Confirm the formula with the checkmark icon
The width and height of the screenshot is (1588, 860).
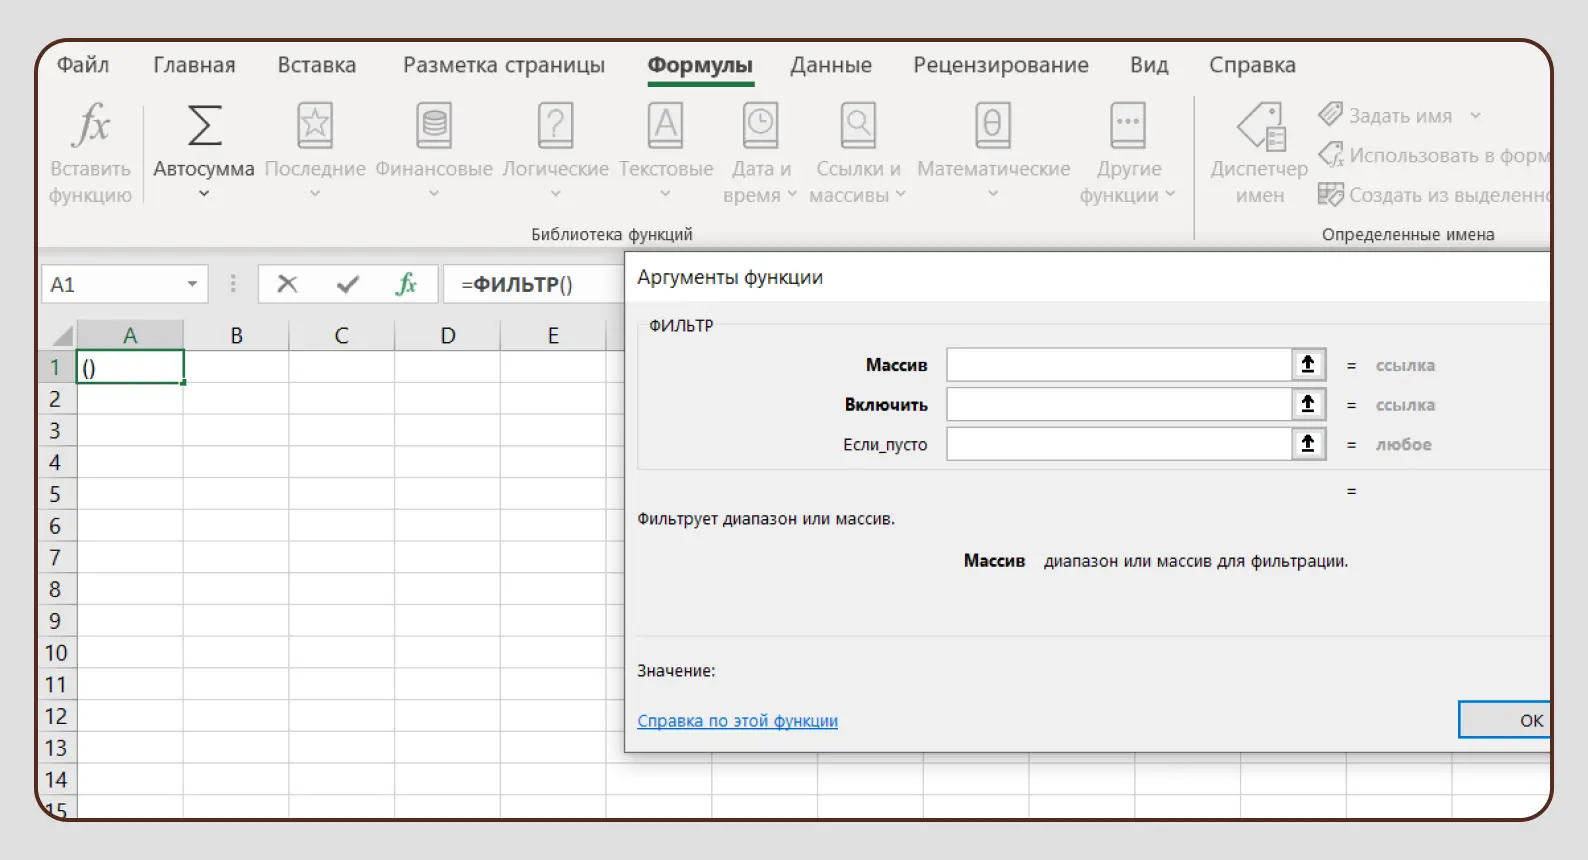[348, 285]
